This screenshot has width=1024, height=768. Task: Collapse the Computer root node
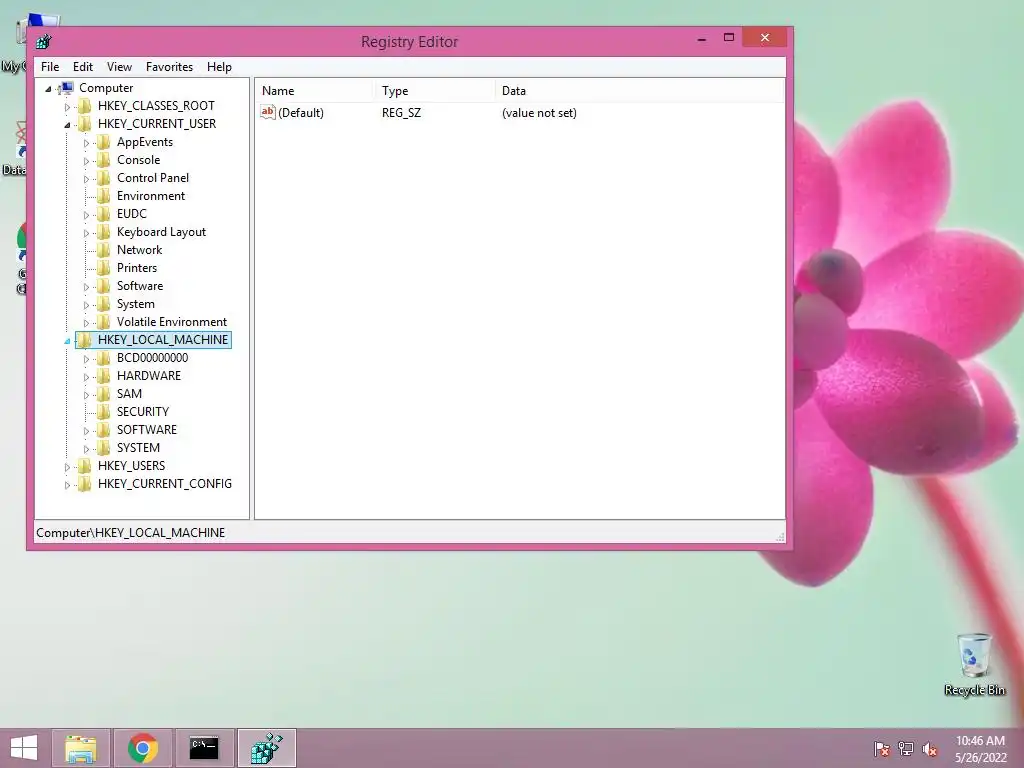[x=48, y=88]
